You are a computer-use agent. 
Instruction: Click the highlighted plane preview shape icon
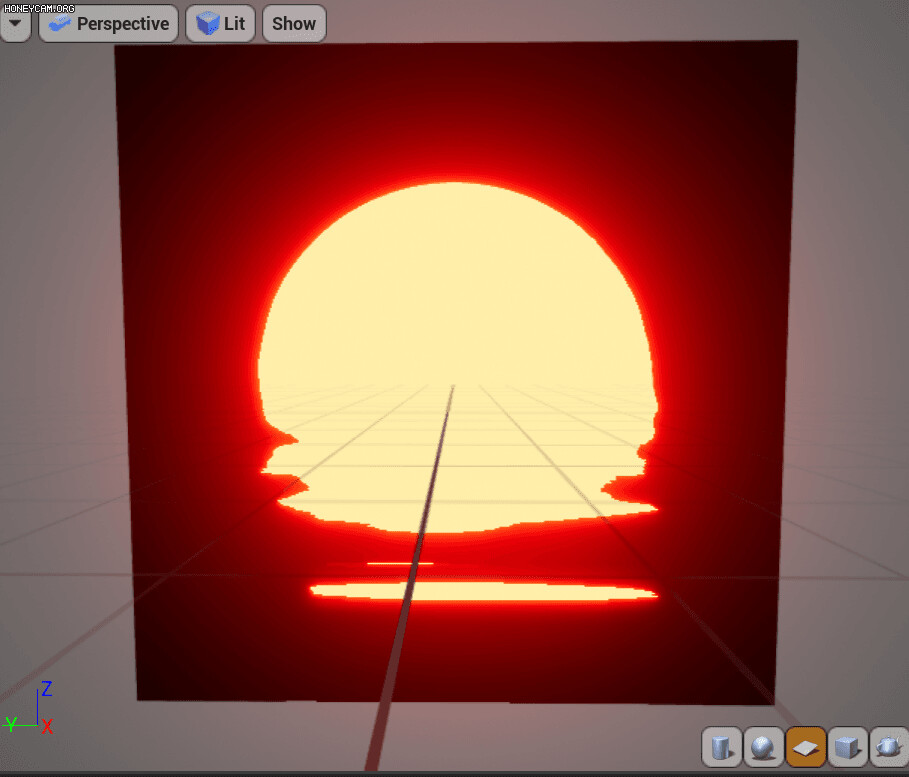pos(805,747)
